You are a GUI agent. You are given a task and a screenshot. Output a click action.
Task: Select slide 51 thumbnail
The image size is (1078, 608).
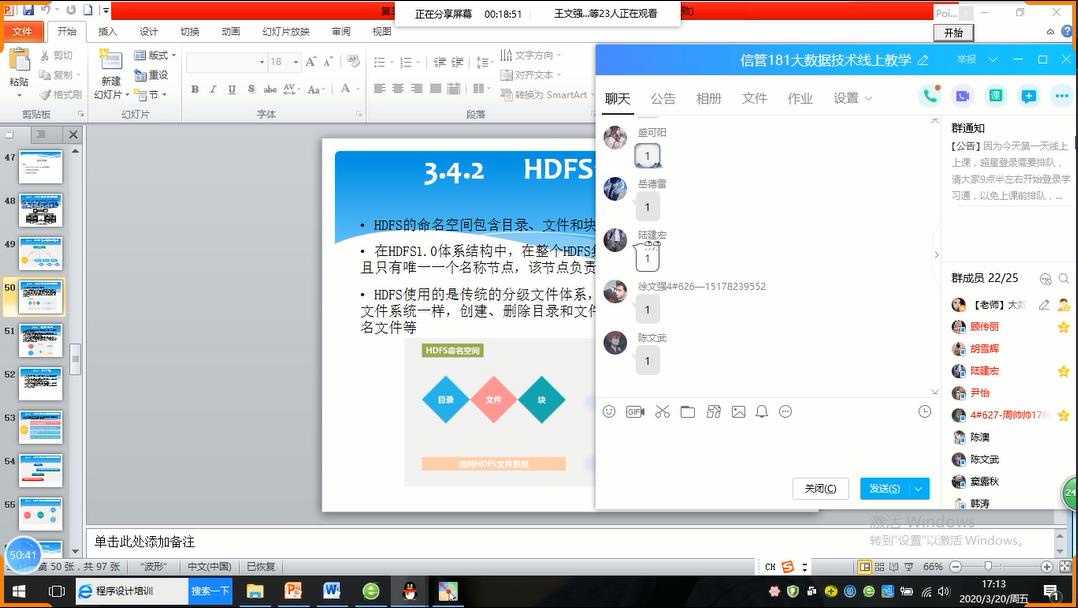(41, 340)
